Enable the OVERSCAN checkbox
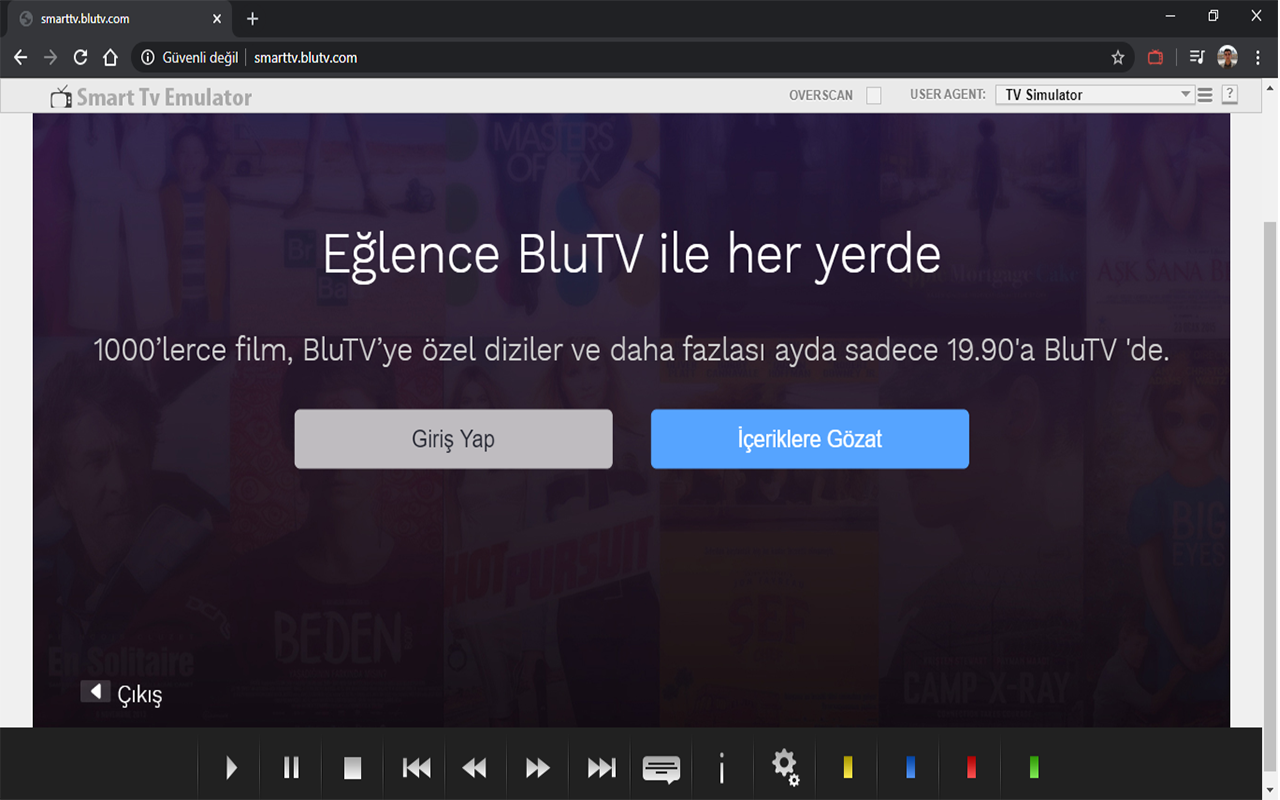The image size is (1280, 800). (x=874, y=95)
